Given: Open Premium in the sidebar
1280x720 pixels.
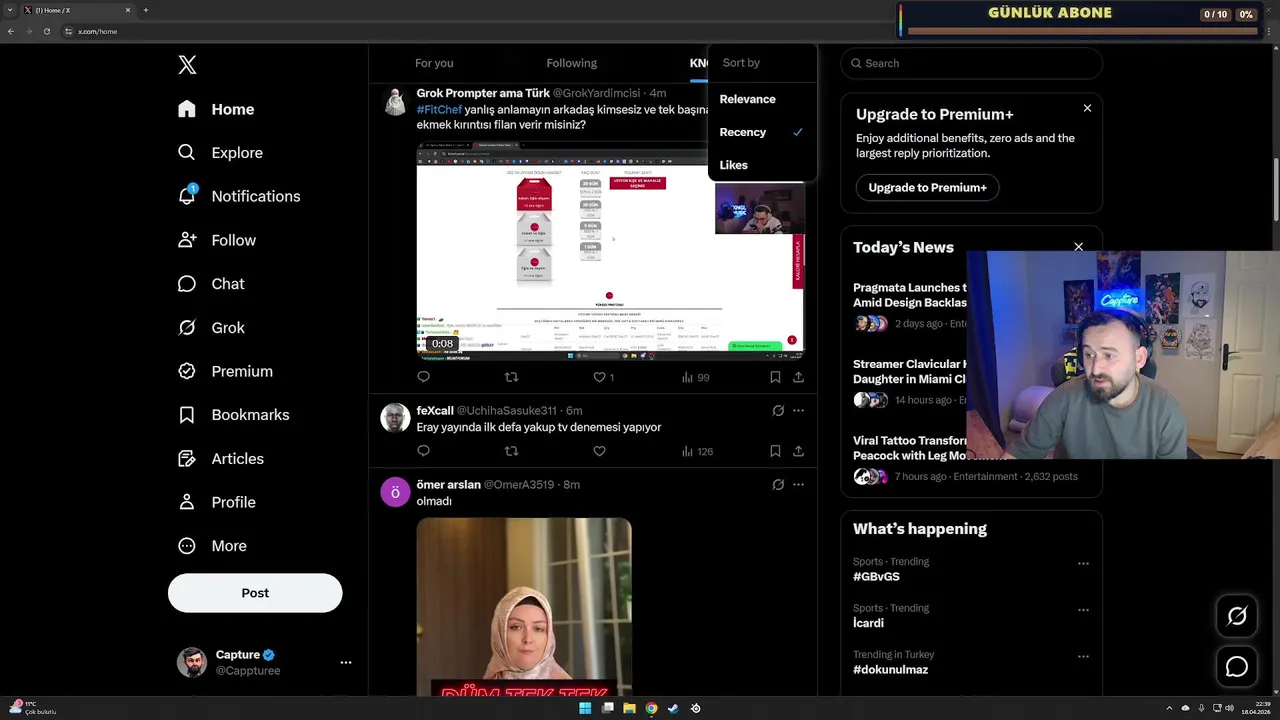Looking at the screenshot, I should pyautogui.click(x=225, y=371).
